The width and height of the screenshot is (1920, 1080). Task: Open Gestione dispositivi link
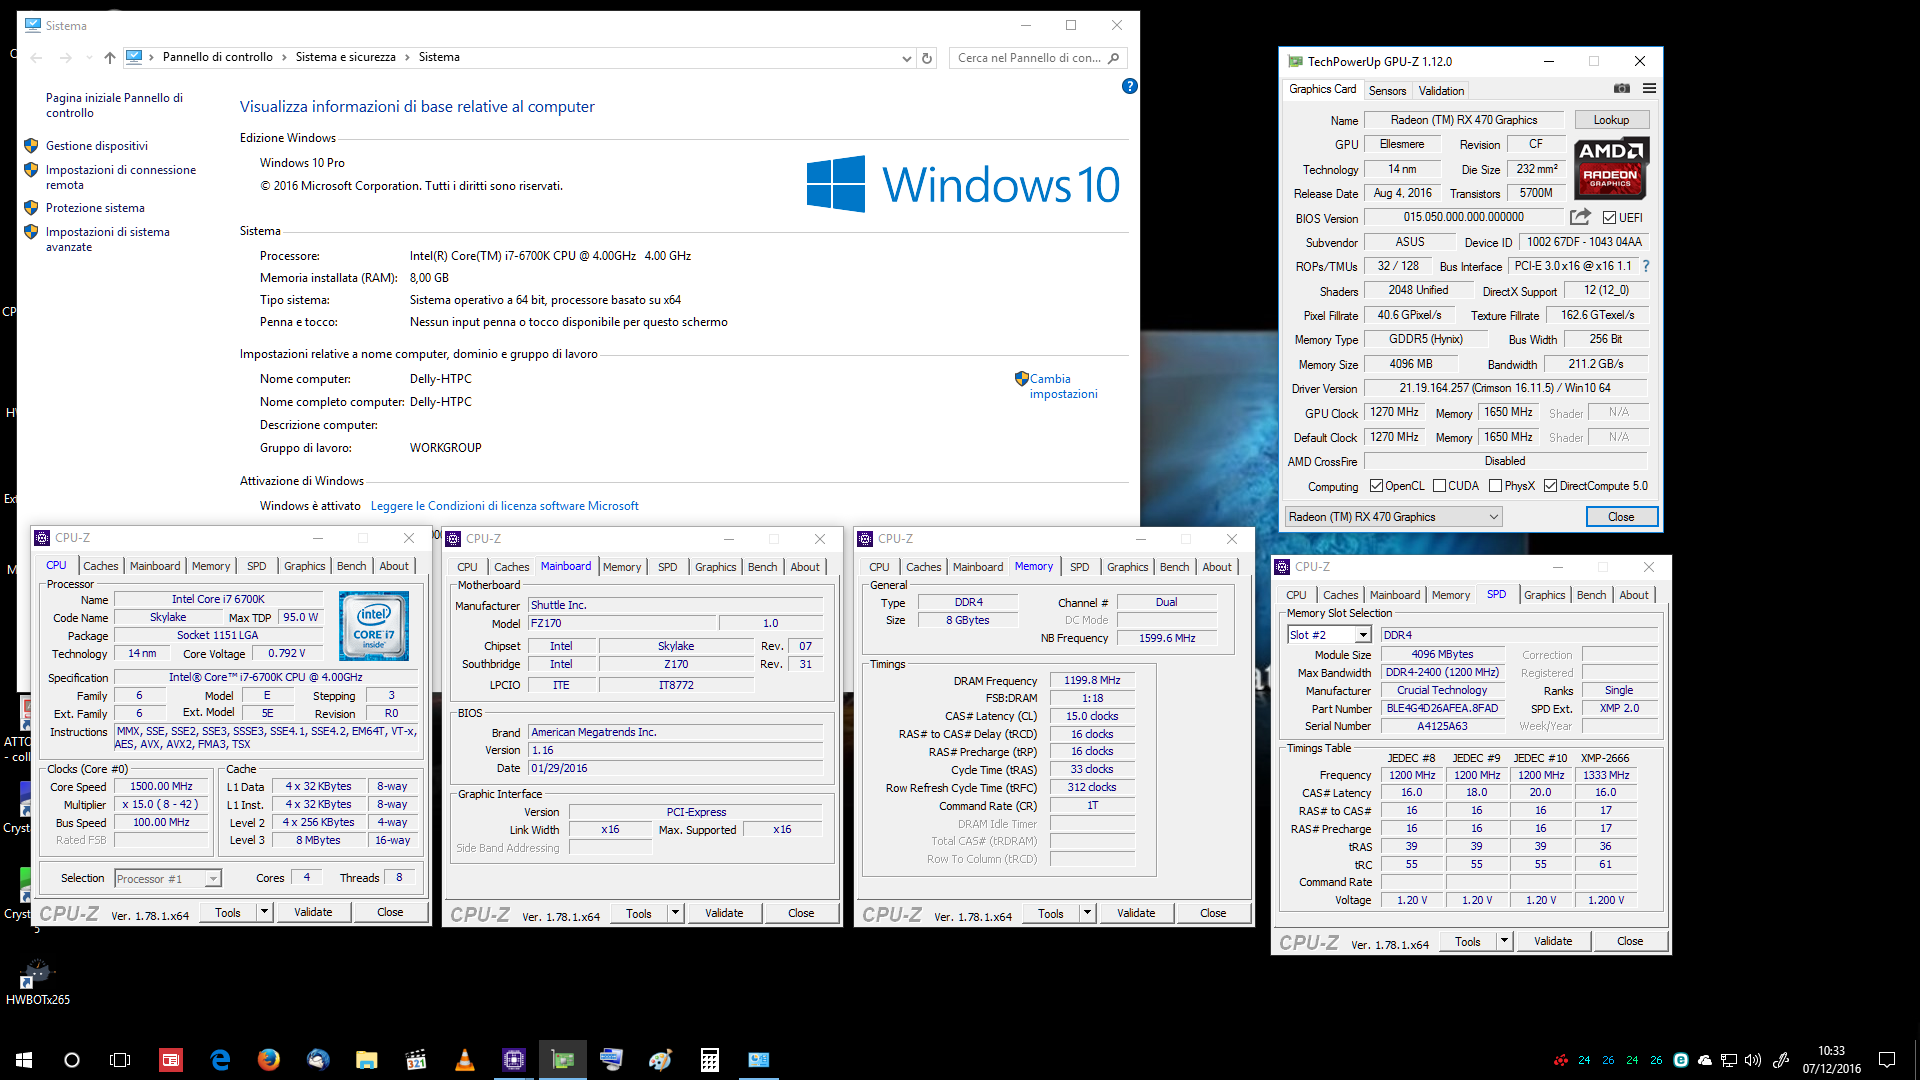(x=96, y=146)
